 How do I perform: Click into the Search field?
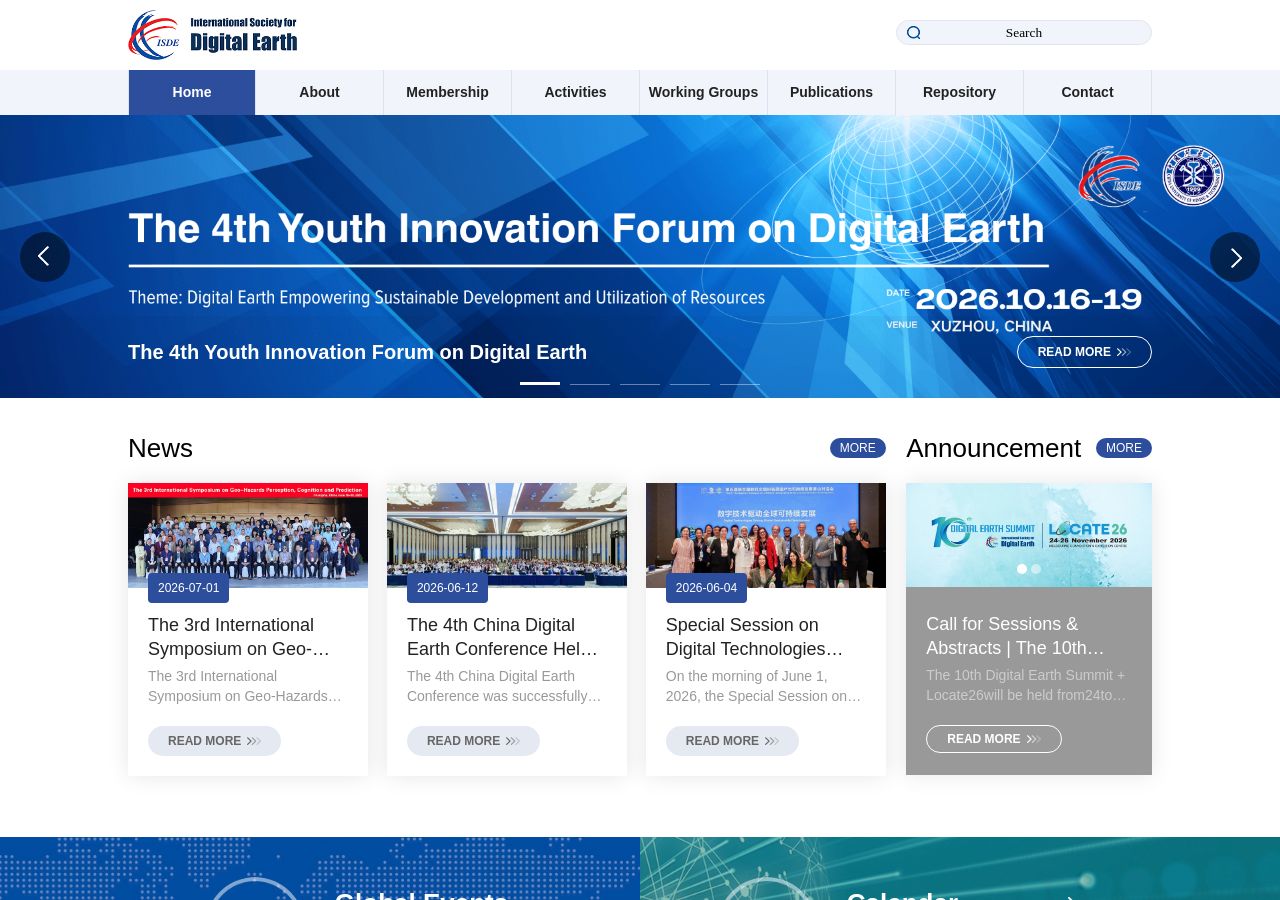[1024, 33]
